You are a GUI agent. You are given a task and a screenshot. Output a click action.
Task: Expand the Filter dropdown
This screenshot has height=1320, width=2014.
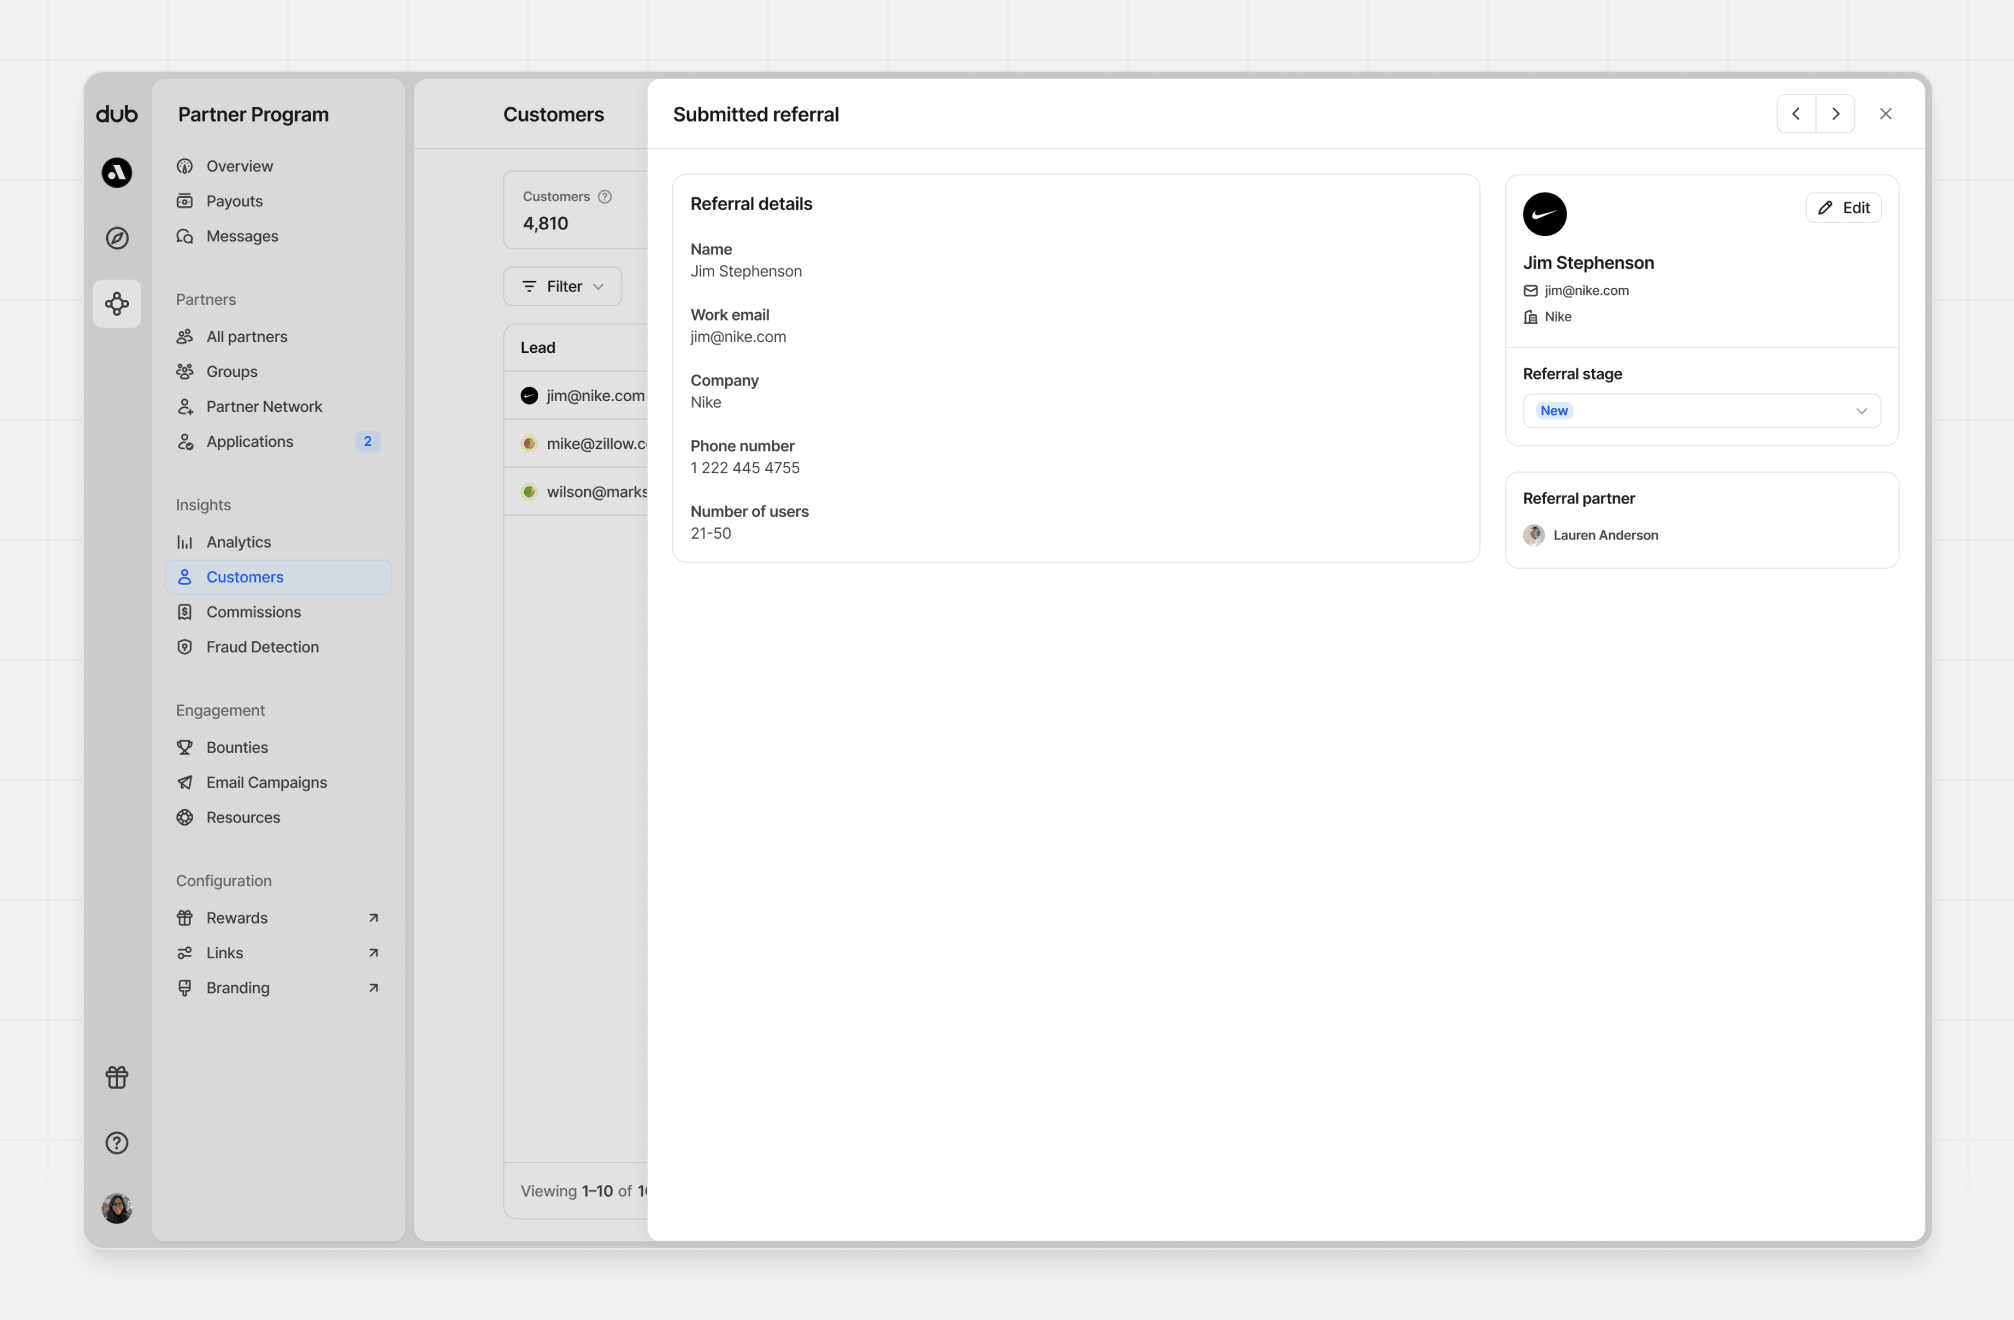563,287
